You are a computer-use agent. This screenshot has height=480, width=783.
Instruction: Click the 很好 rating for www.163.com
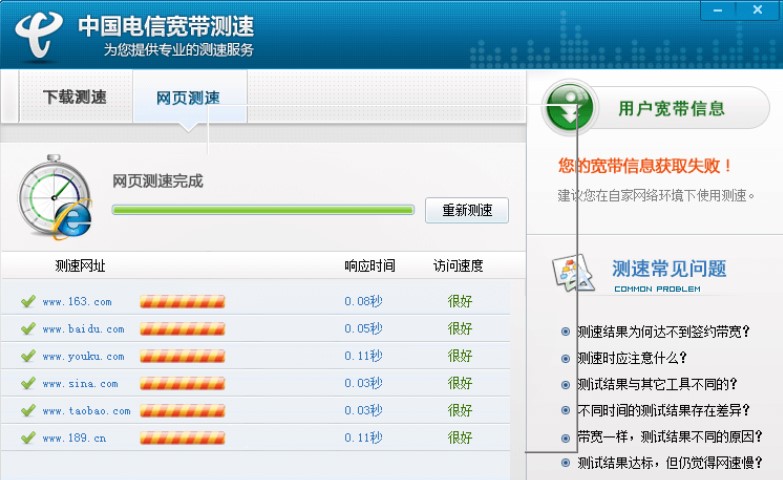(x=459, y=301)
